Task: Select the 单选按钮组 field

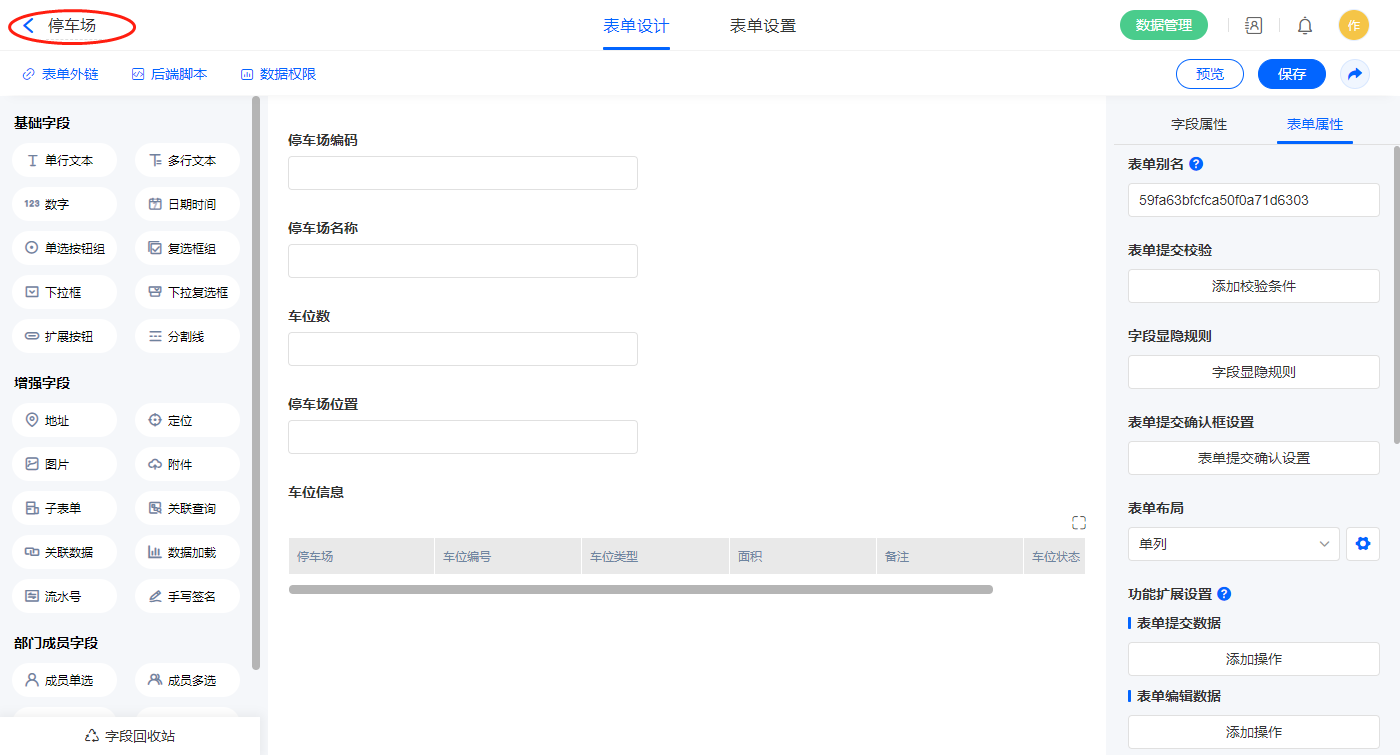Action: [x=65, y=248]
